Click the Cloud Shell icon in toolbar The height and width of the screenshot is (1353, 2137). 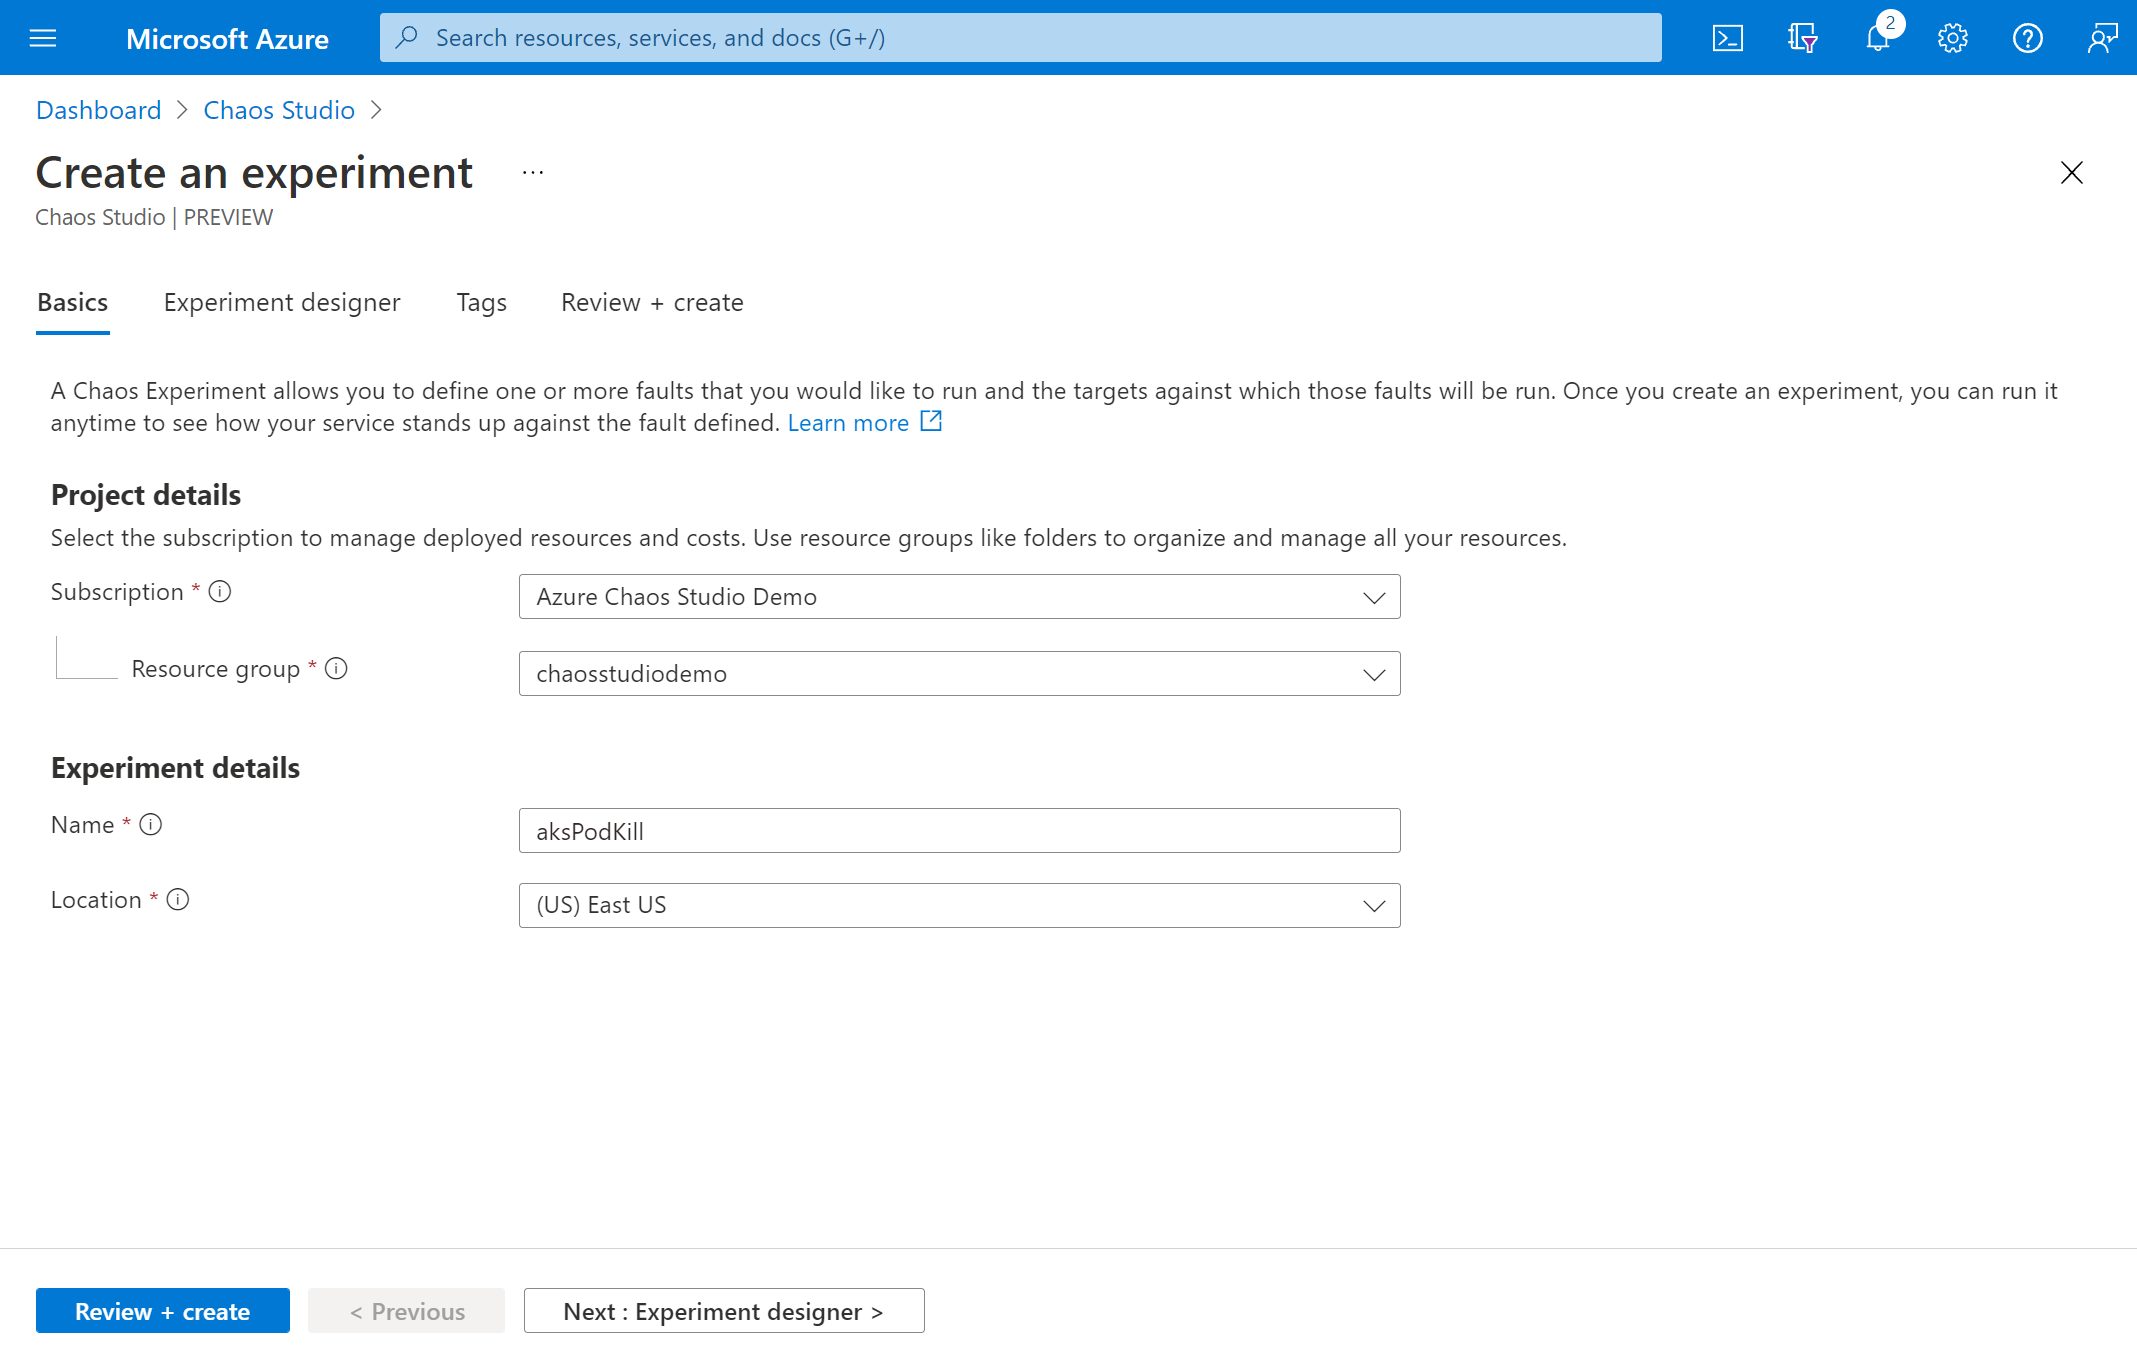coord(1727,37)
